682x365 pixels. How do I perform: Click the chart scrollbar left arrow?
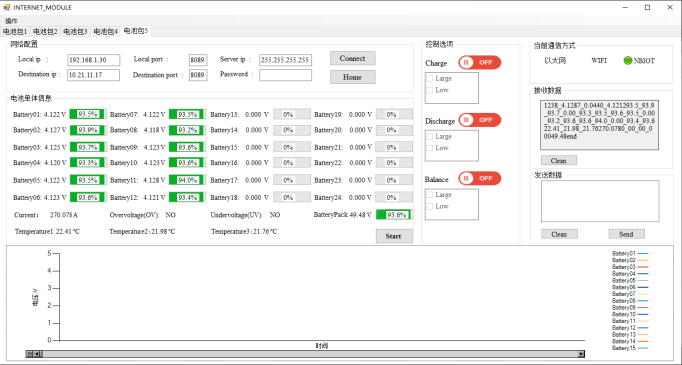coord(37,354)
